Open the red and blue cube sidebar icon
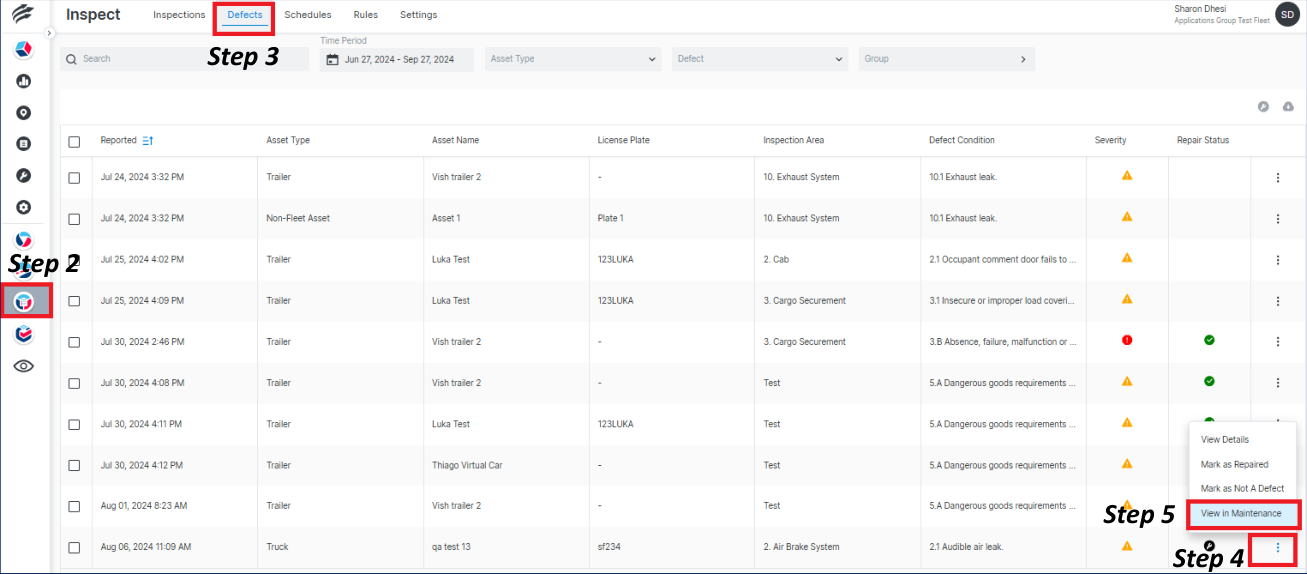Screen dimensions: 1307x574 [24, 49]
